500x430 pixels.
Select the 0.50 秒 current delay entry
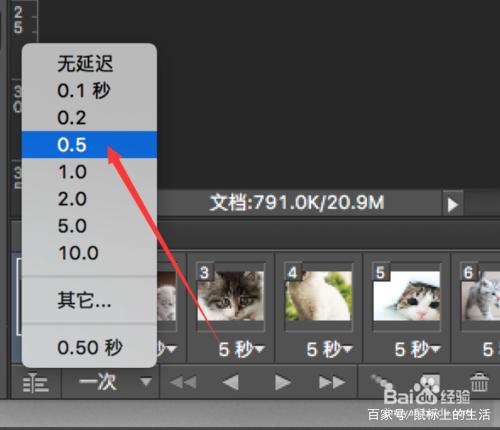(89, 347)
